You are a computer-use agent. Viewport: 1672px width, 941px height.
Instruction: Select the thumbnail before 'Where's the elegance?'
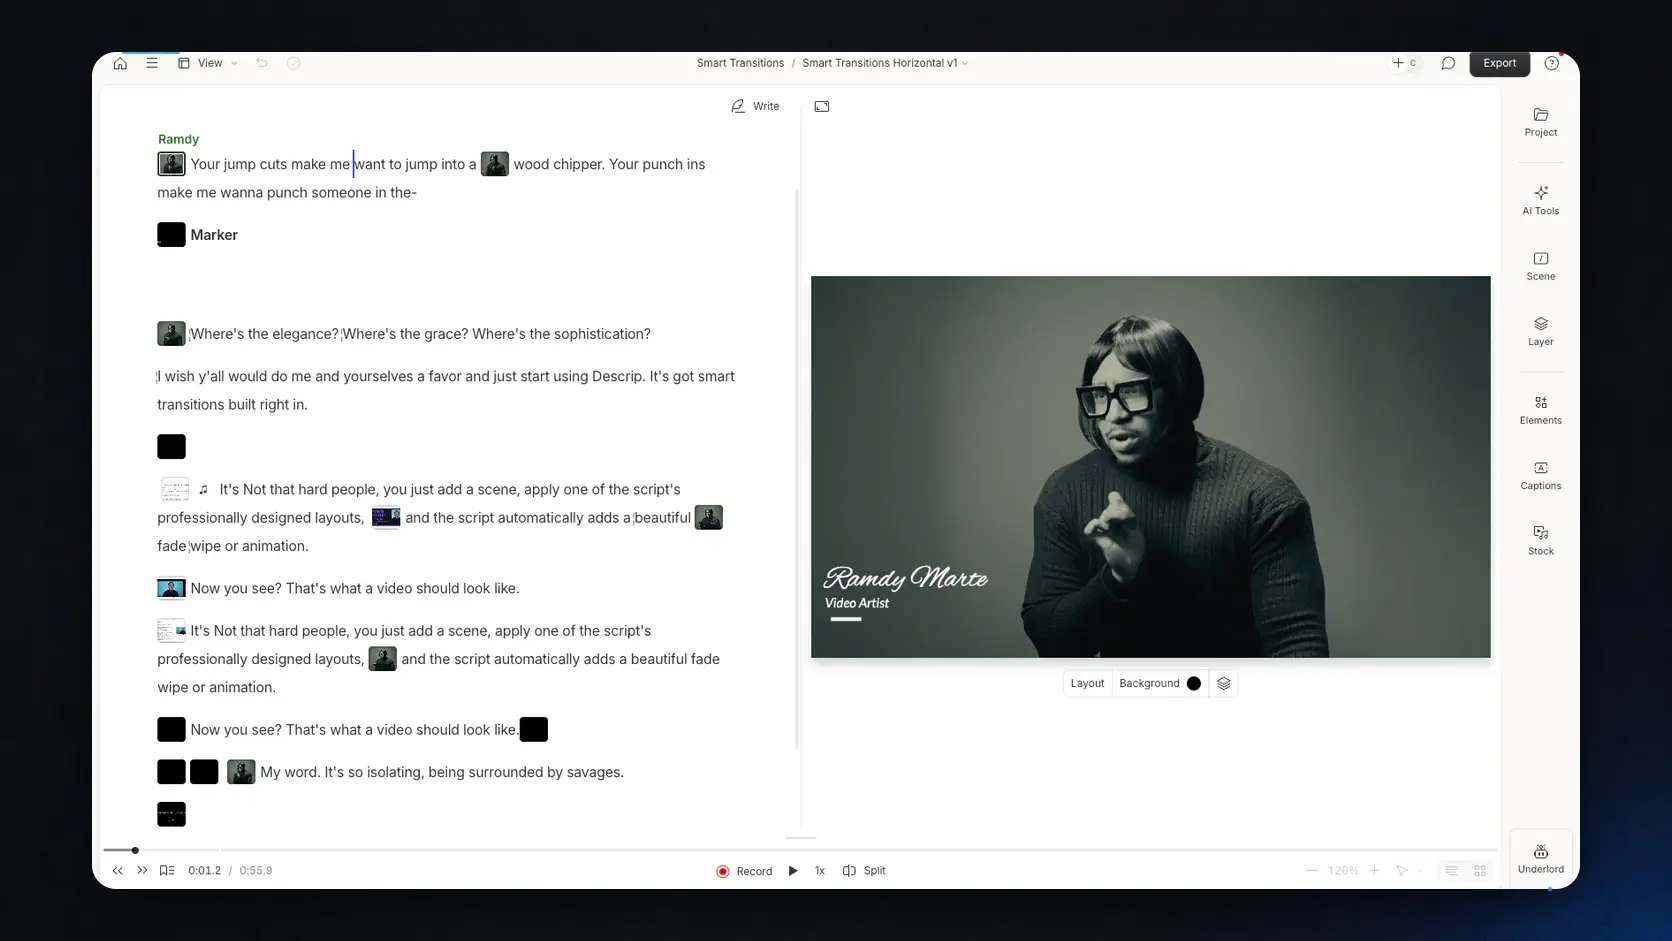pyautogui.click(x=171, y=333)
